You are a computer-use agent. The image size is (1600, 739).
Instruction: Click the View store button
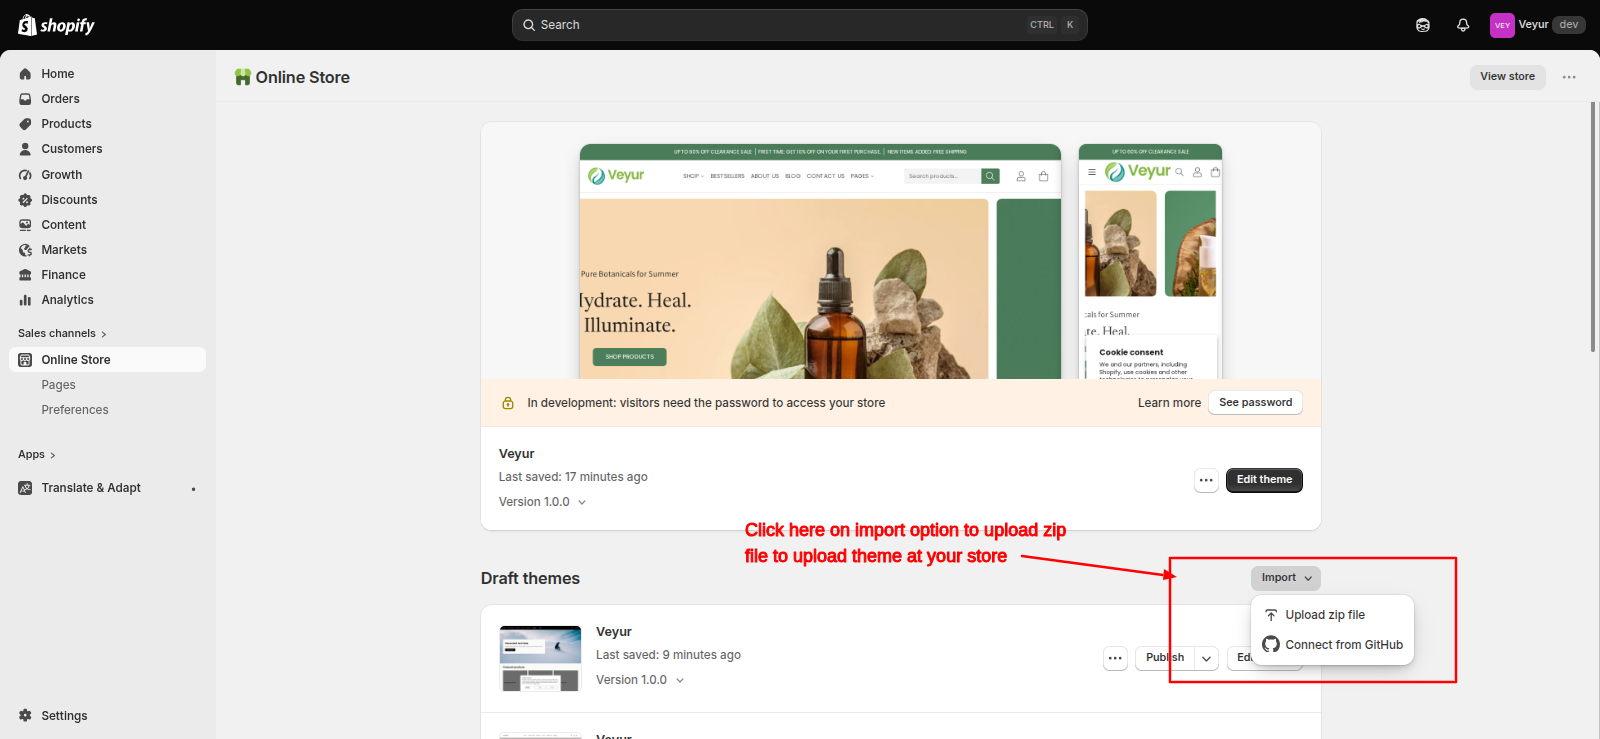[1507, 77]
